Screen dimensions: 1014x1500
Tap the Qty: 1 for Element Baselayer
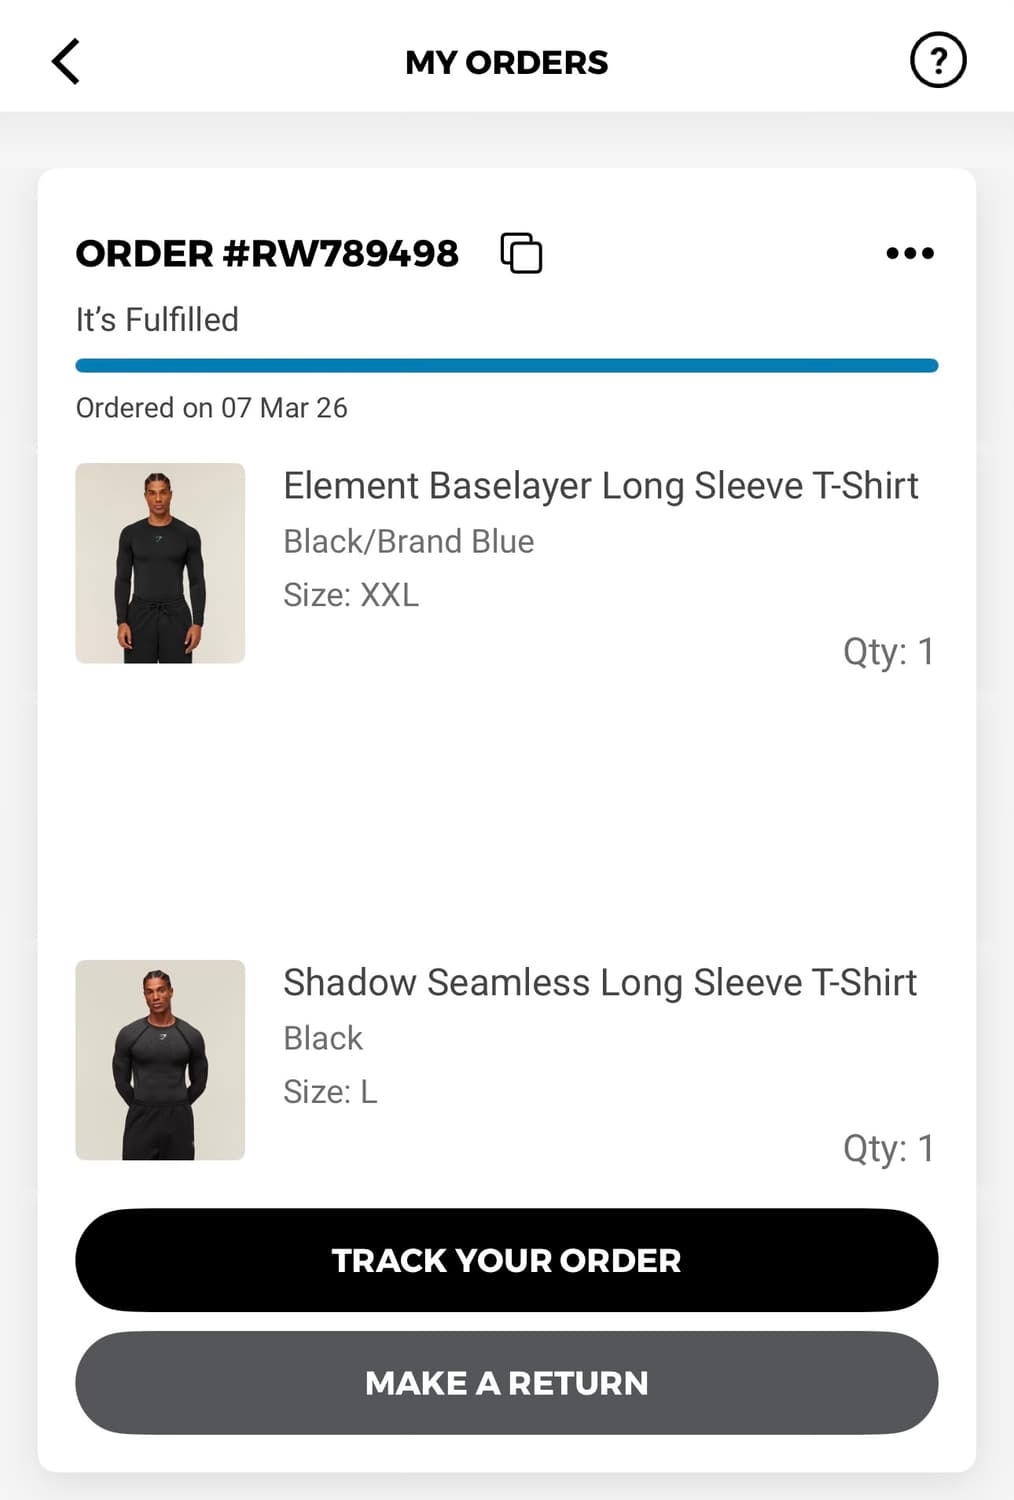click(x=888, y=651)
